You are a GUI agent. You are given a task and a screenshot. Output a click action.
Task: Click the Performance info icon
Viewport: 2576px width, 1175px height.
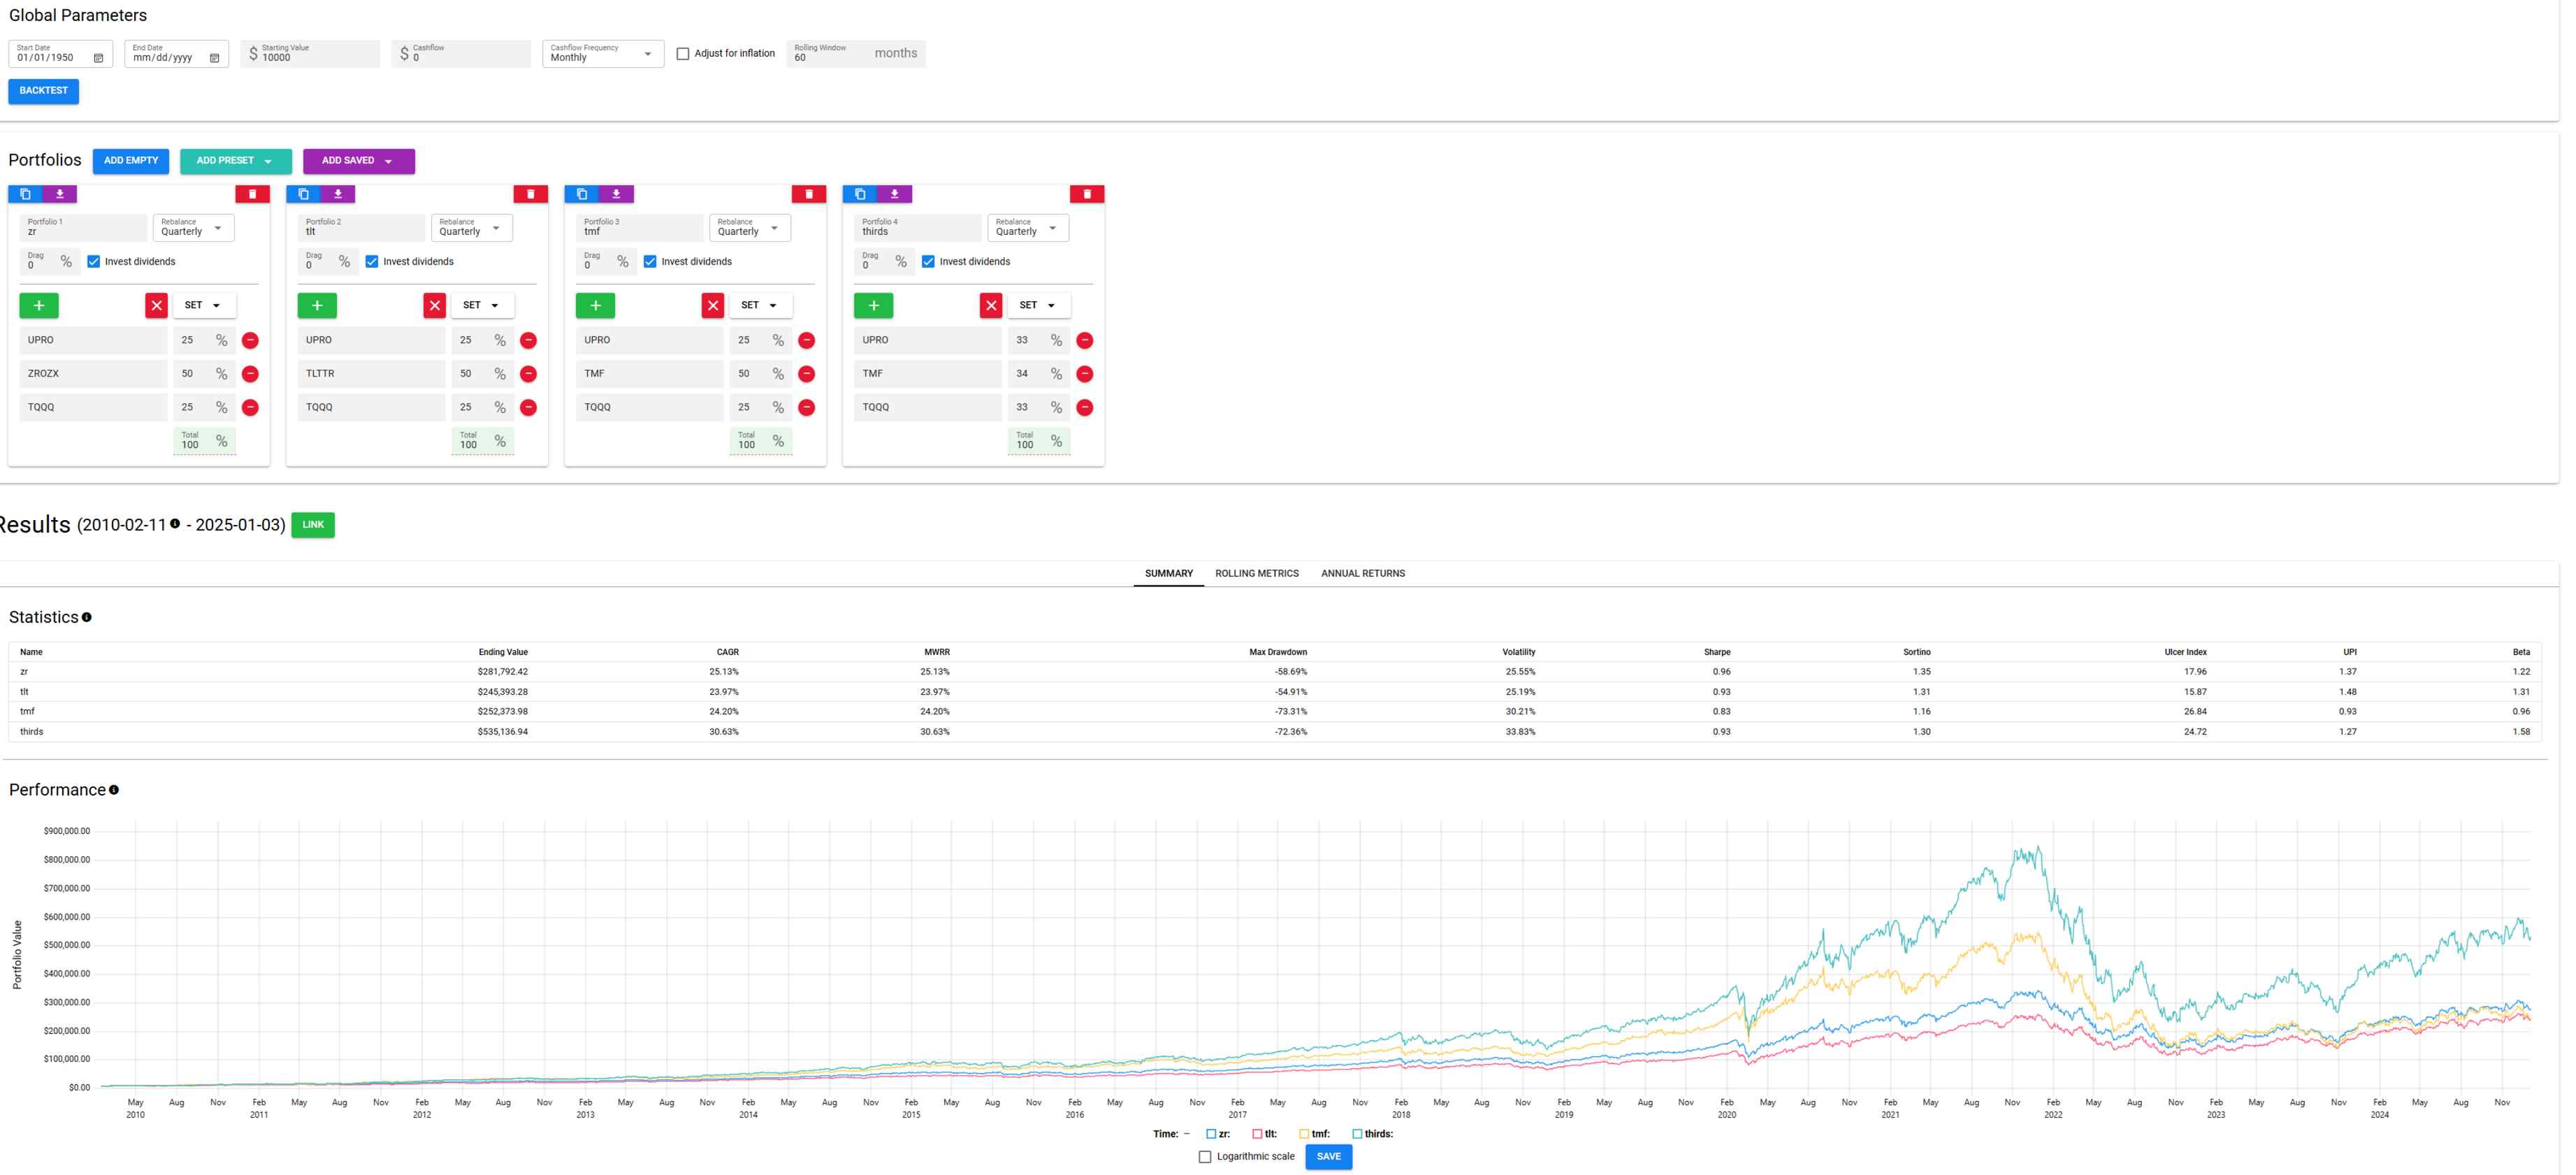click(114, 790)
